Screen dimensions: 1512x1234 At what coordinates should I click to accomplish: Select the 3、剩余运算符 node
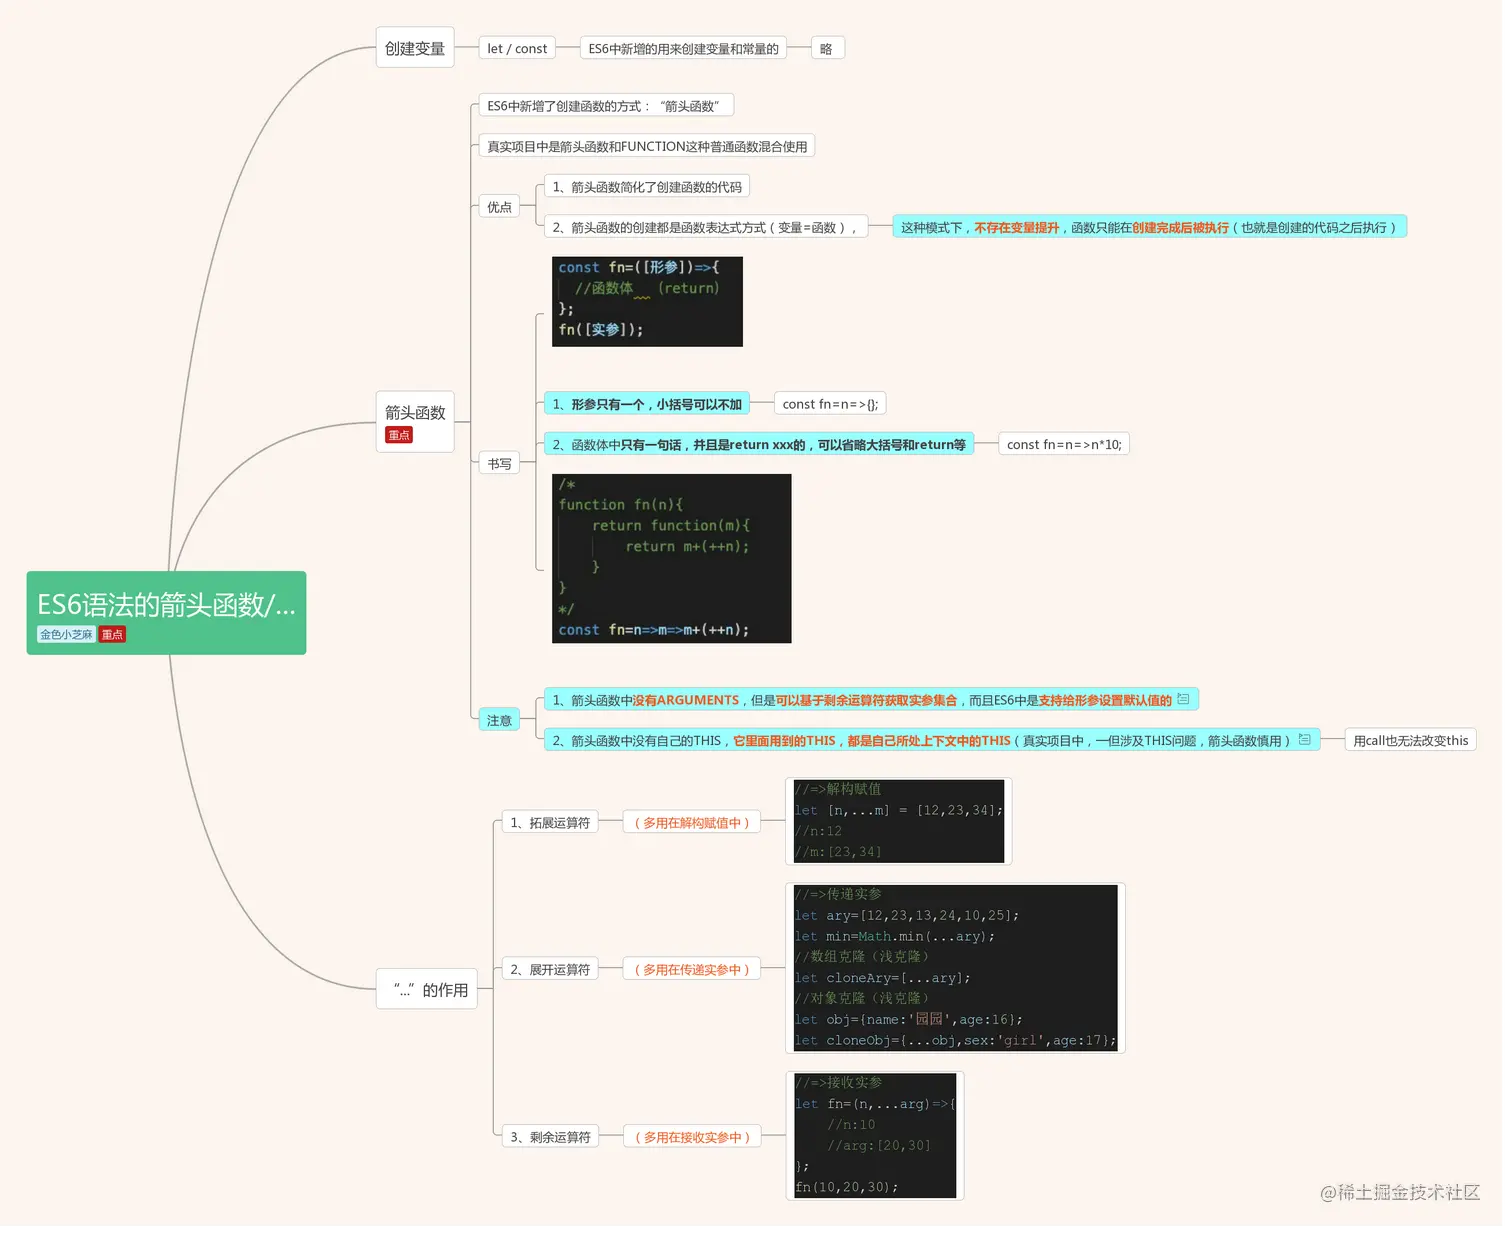(x=550, y=1137)
